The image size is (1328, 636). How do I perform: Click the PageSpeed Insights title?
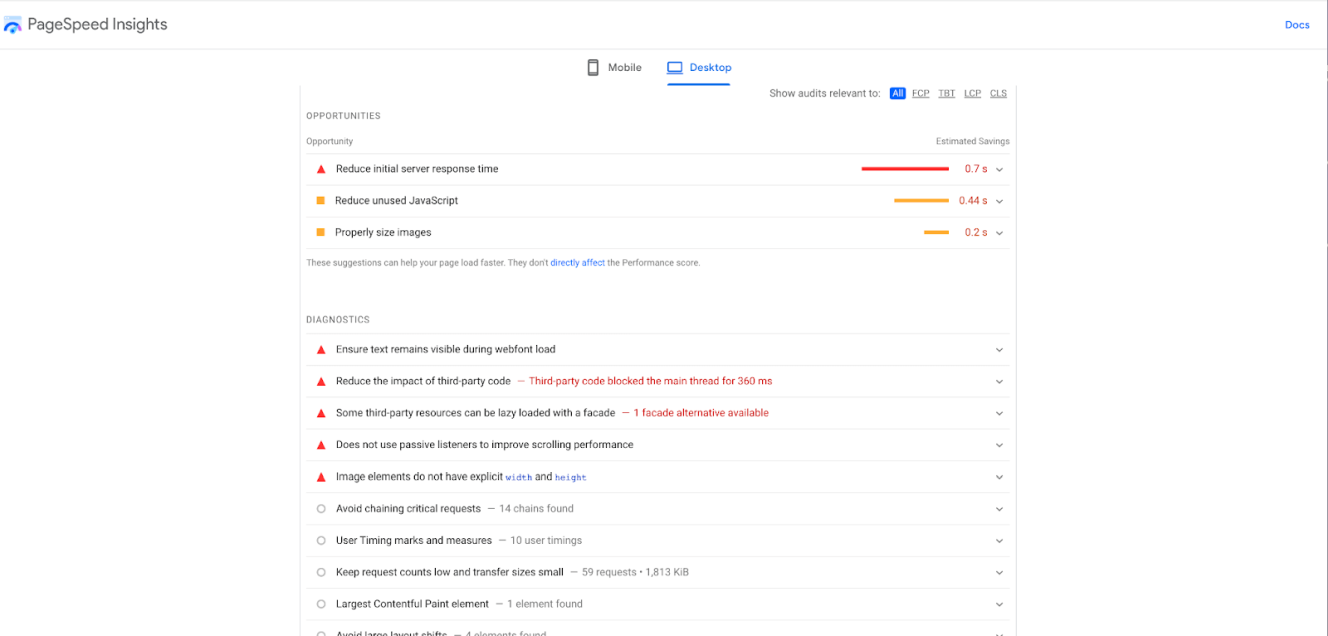tap(97, 24)
